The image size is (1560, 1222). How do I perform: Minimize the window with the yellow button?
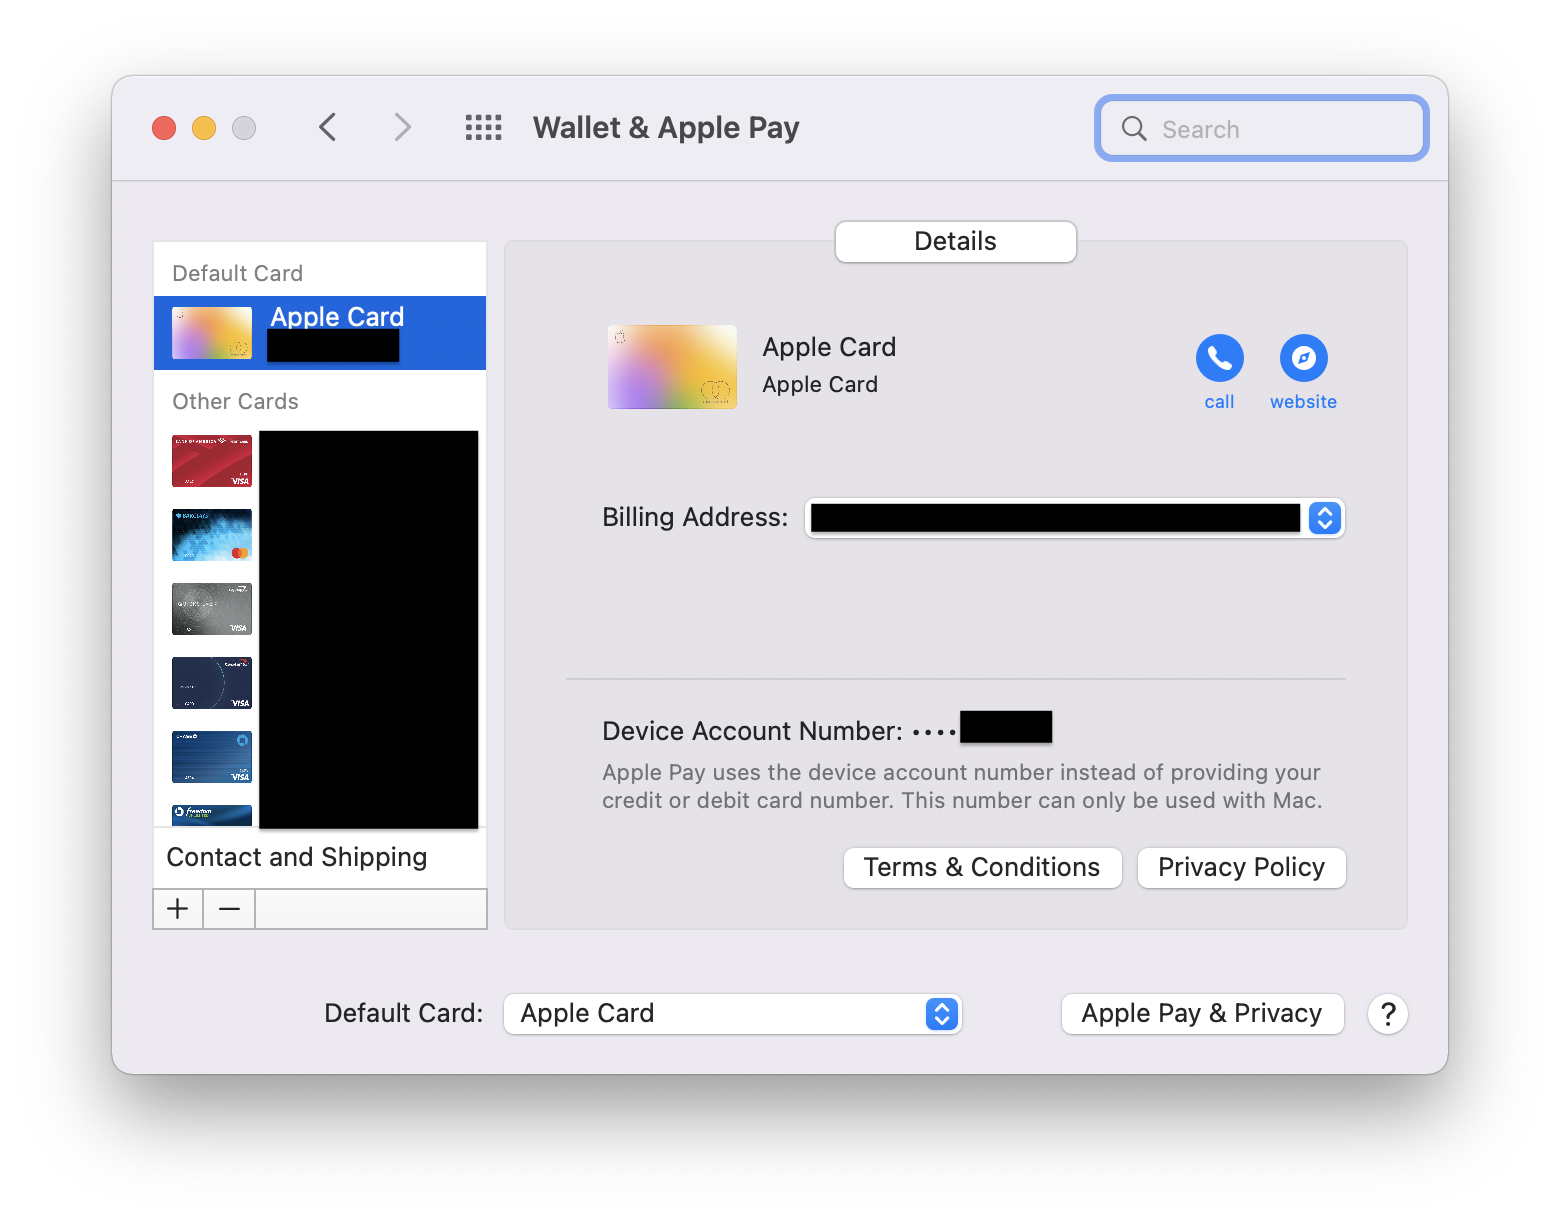[x=204, y=128]
